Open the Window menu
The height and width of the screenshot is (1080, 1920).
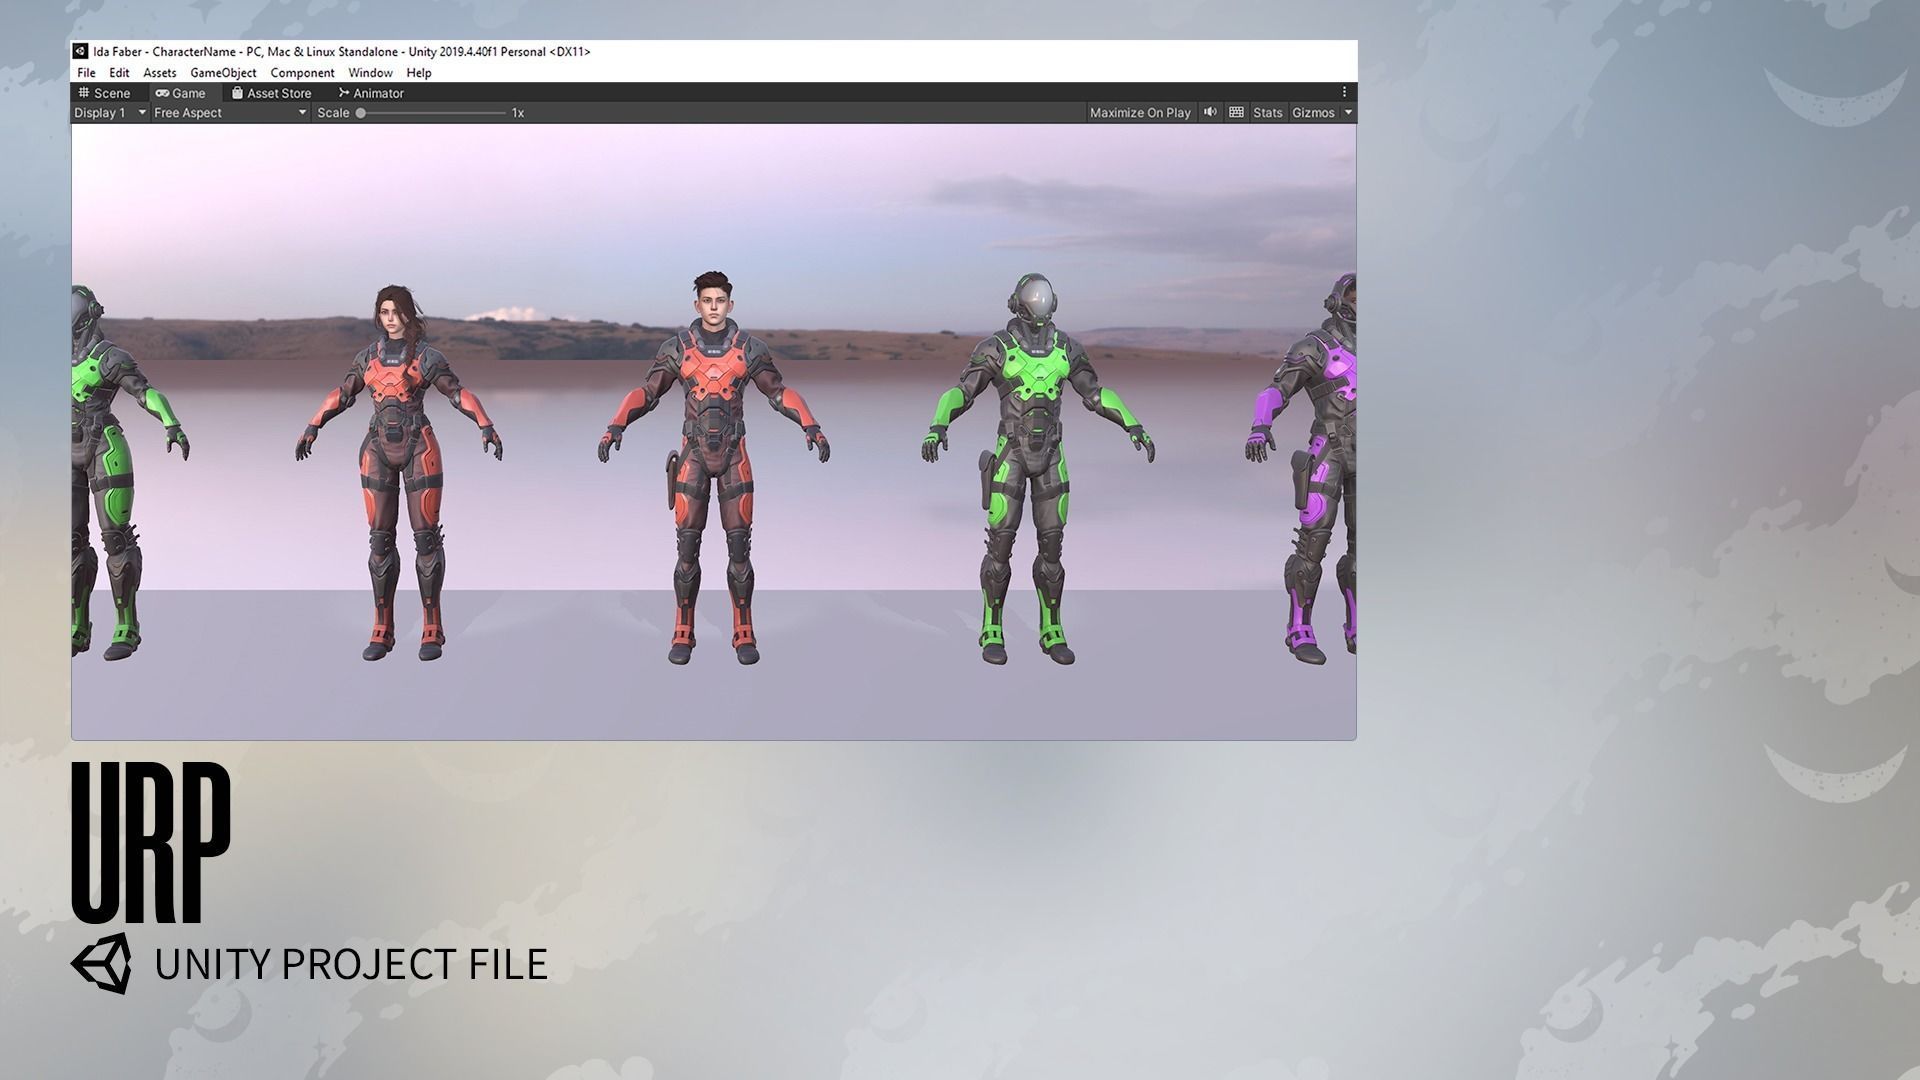click(370, 73)
